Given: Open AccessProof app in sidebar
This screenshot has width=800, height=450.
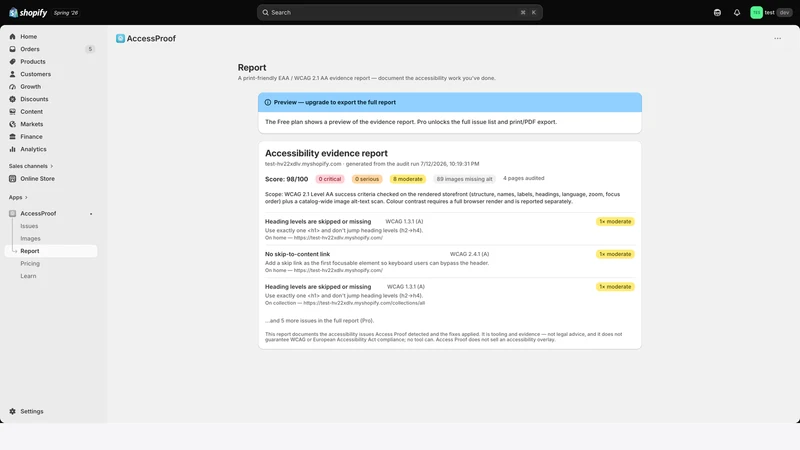Looking at the screenshot, I should pyautogui.click(x=38, y=213).
